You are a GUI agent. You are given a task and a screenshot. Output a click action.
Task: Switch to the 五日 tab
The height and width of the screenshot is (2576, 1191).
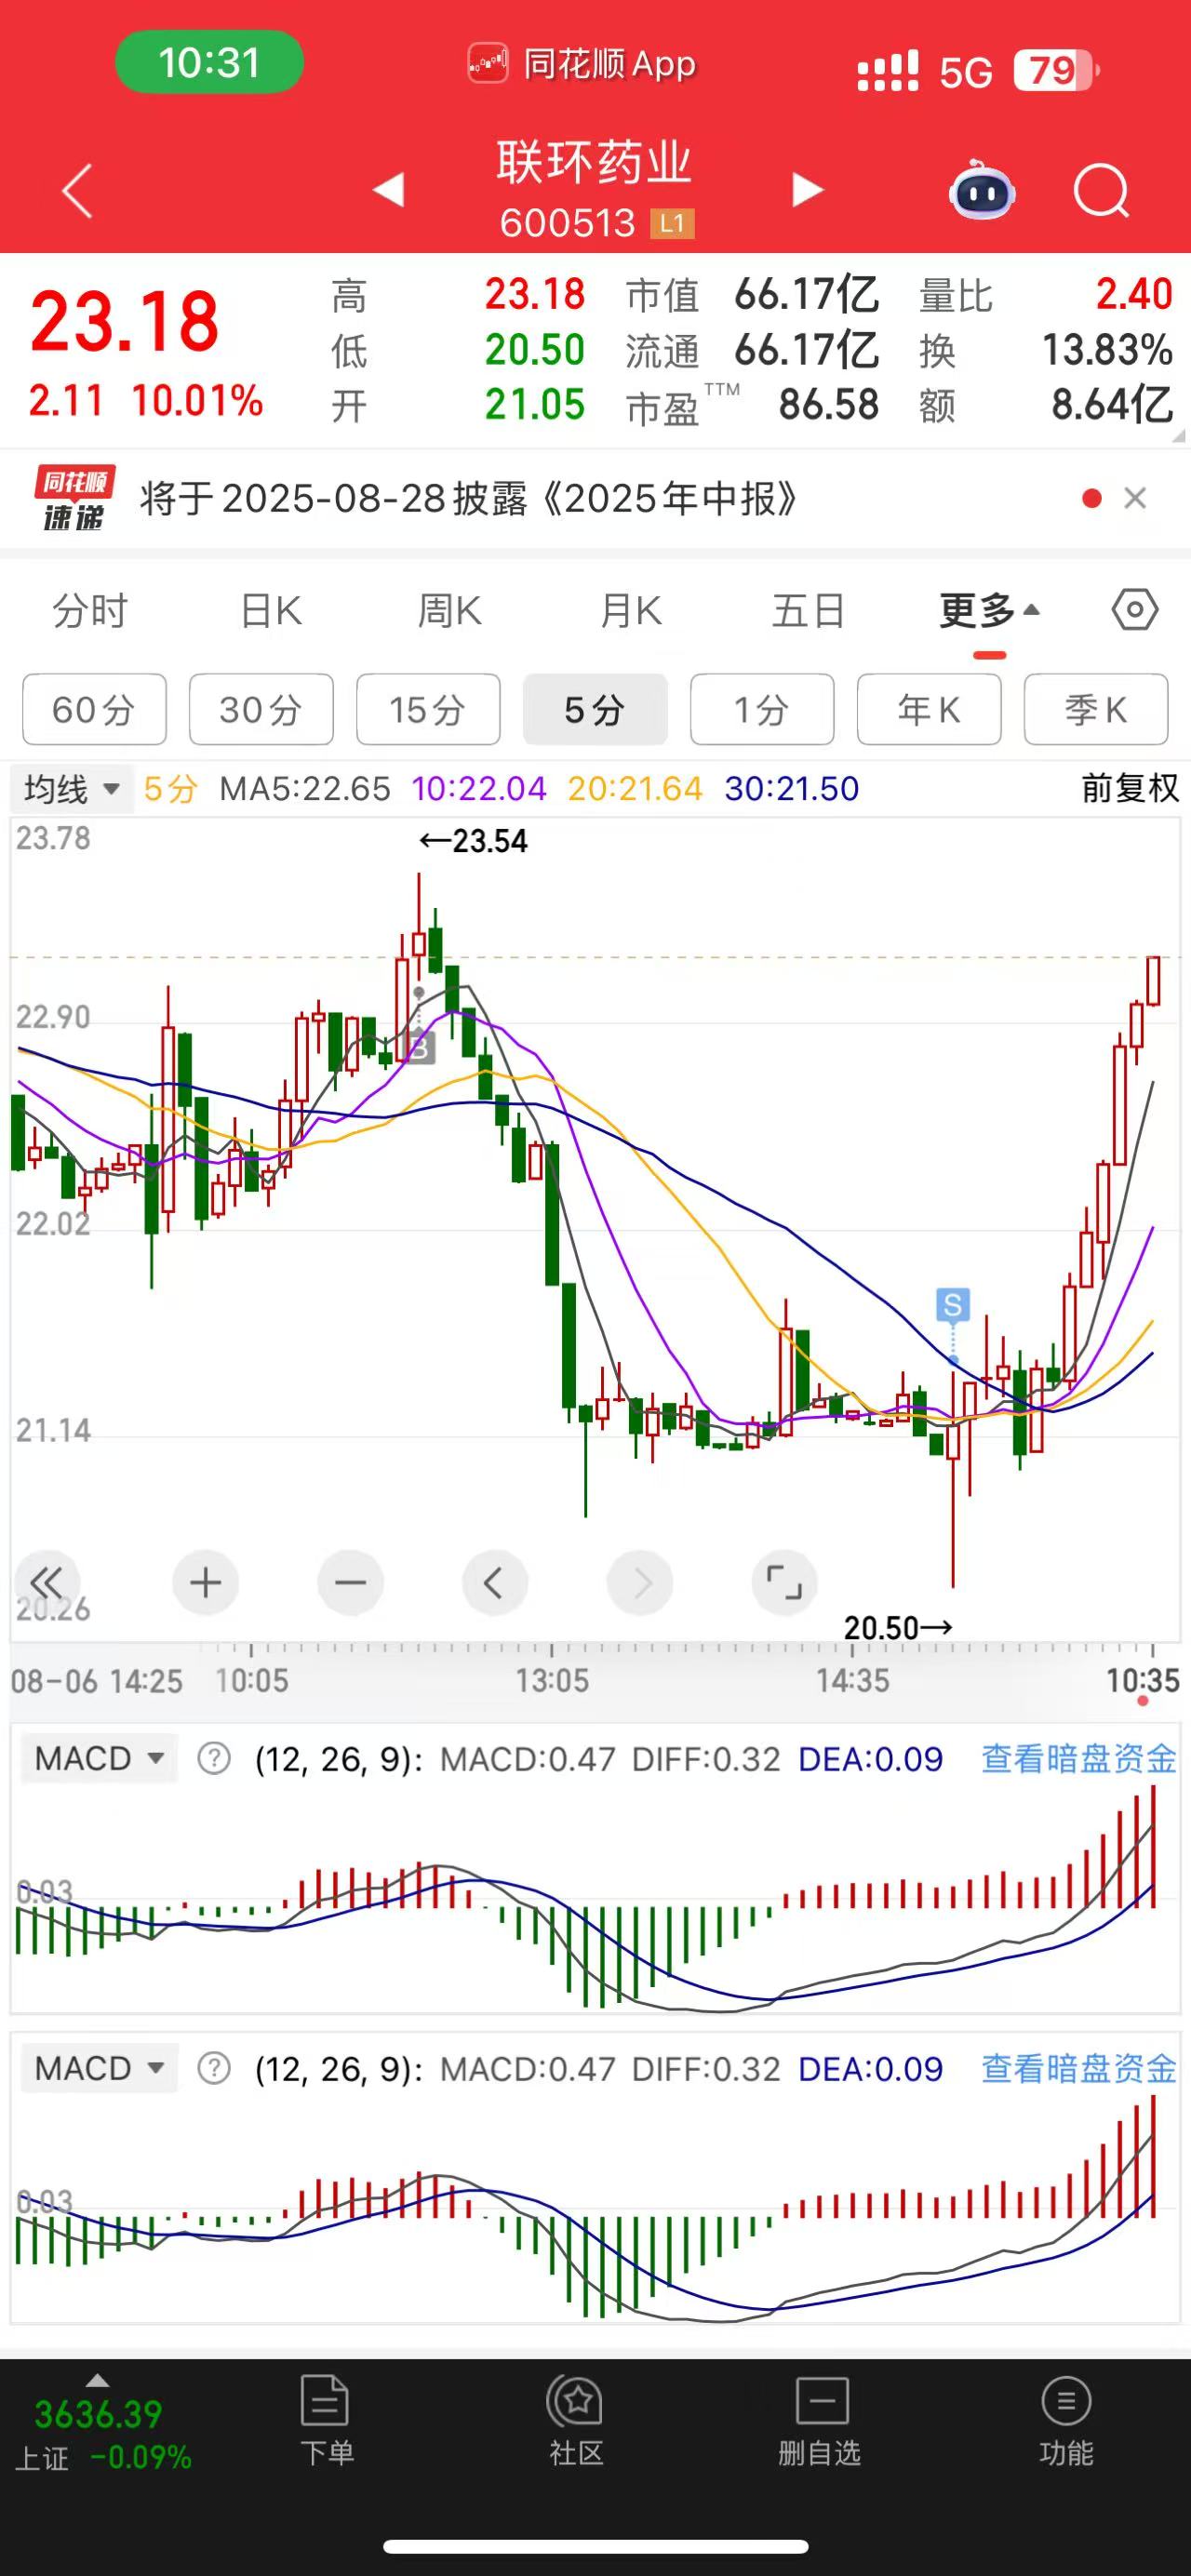(809, 610)
